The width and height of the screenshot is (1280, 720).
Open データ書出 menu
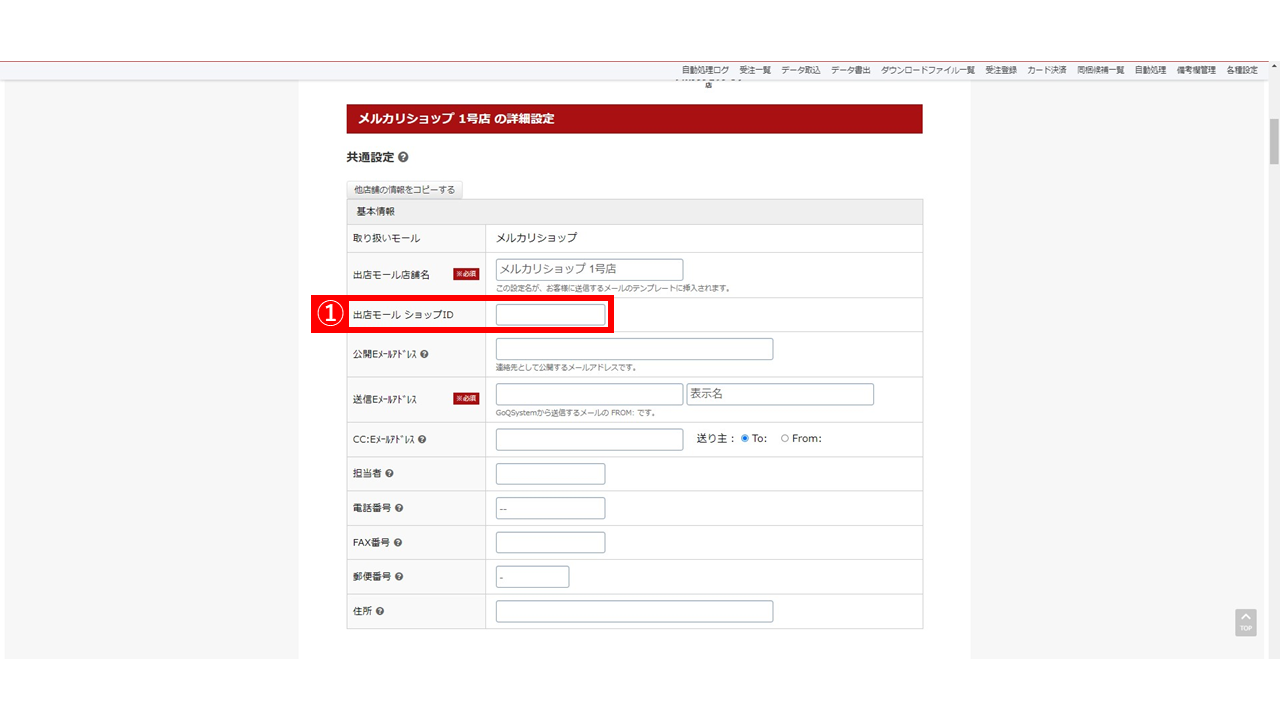point(851,70)
